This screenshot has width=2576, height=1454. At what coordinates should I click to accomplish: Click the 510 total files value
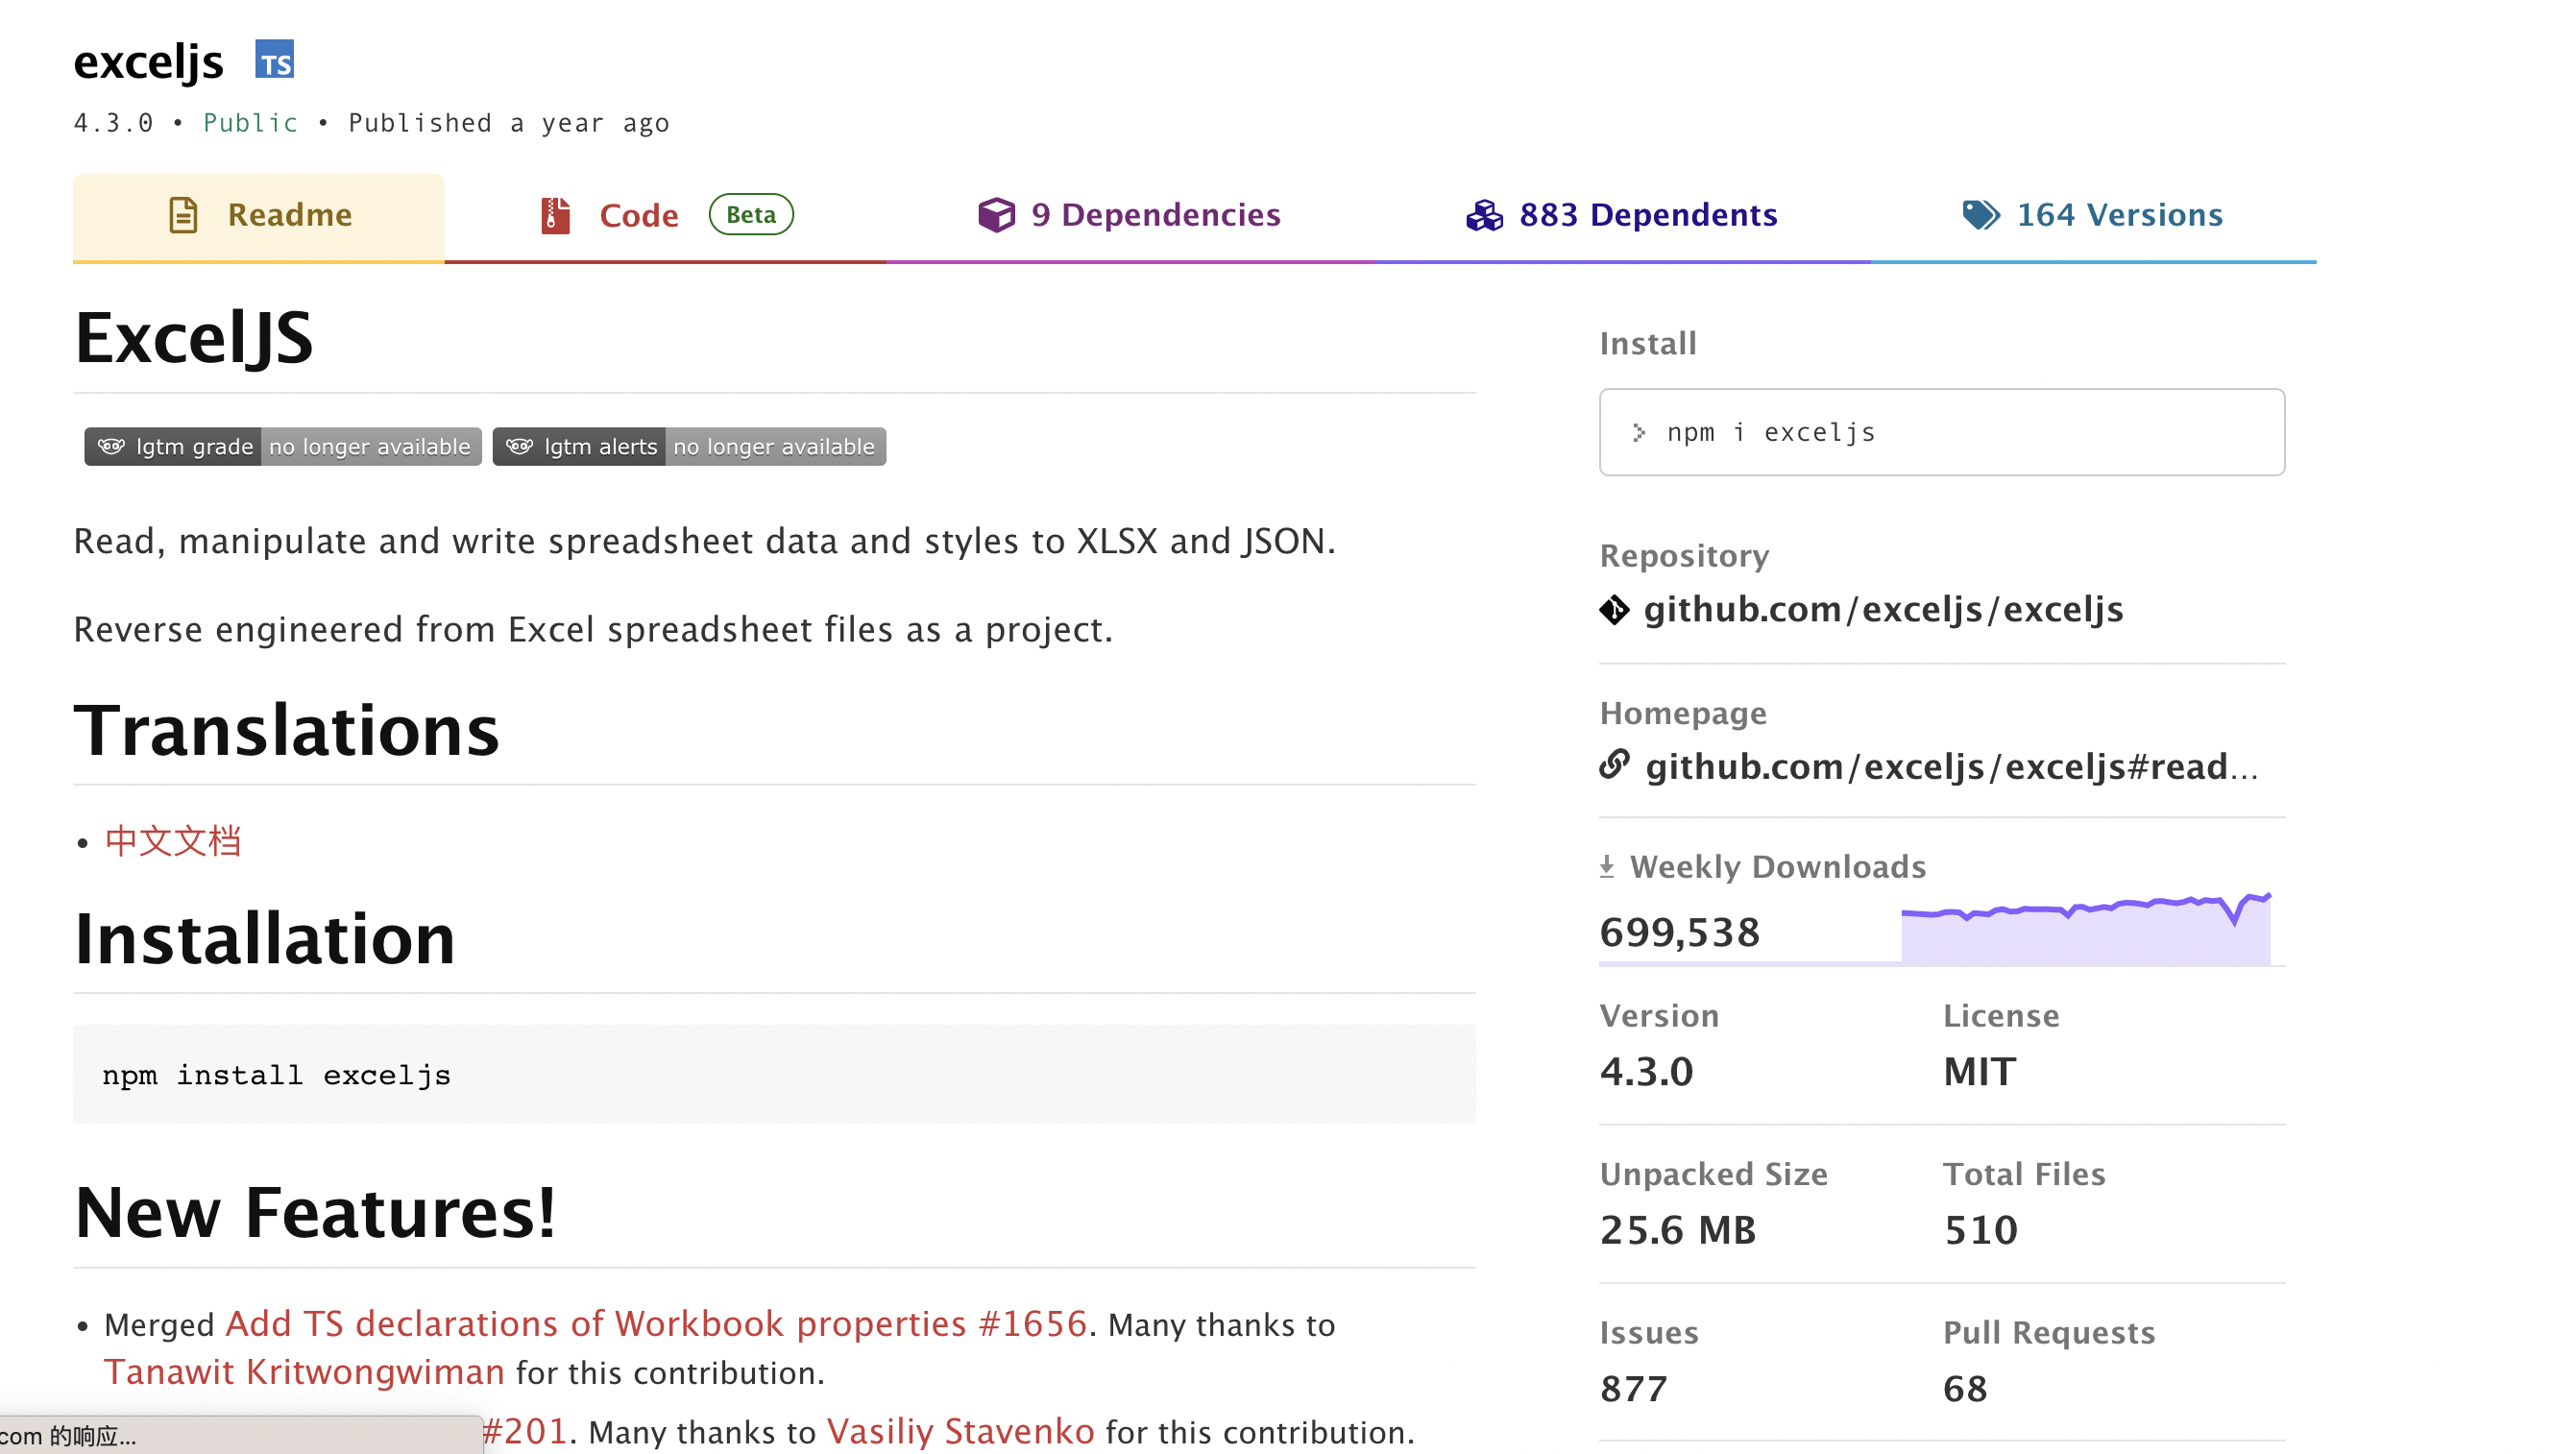[x=1980, y=1229]
